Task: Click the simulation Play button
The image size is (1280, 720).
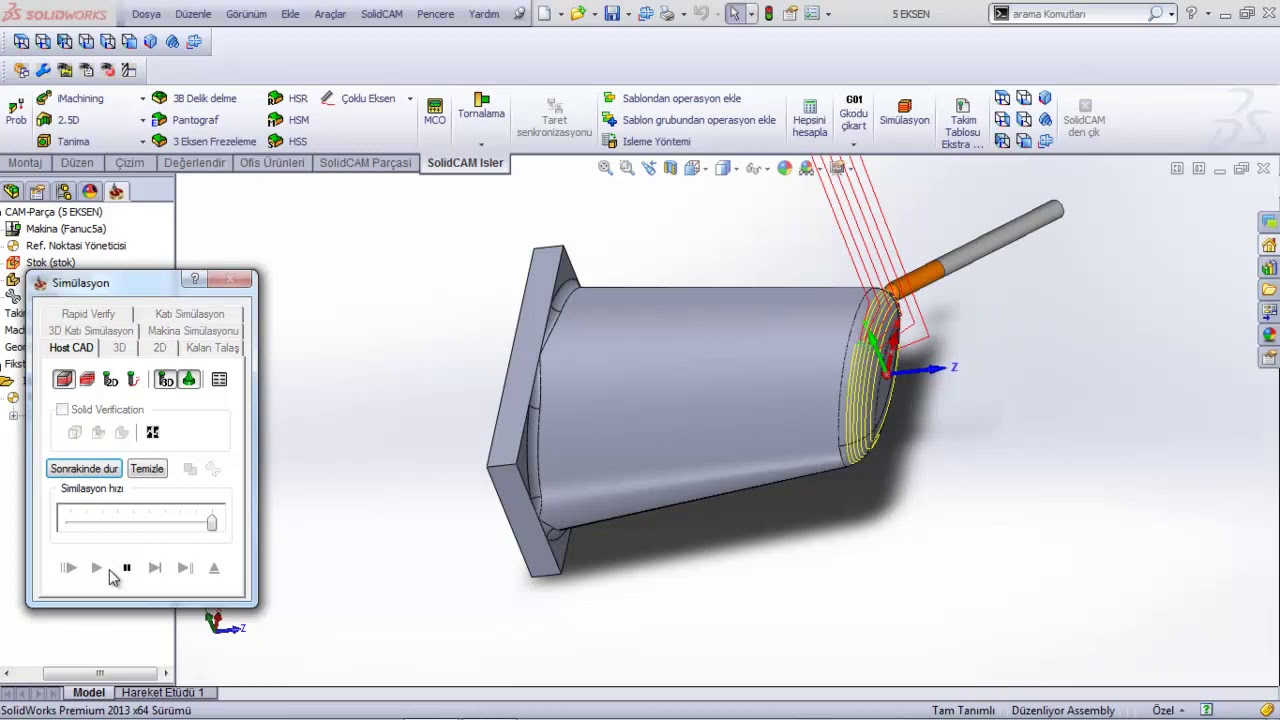Action: [x=97, y=568]
